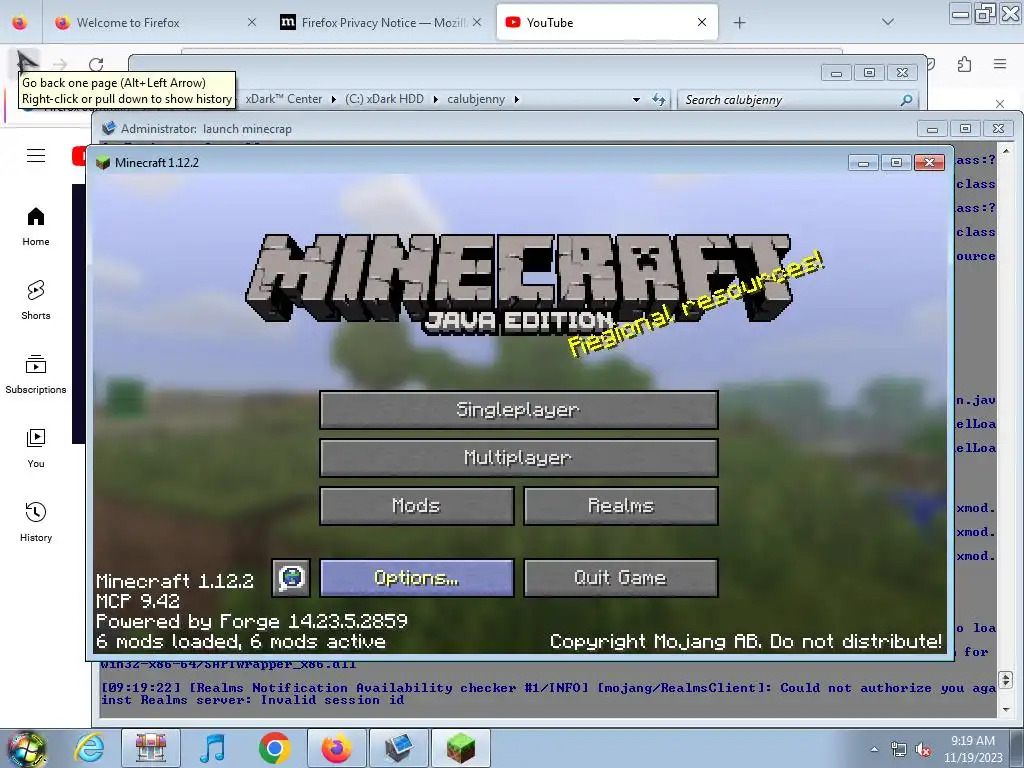This screenshot has height=768, width=1024.
Task: Expand the arrow after (C:) xDark HDD
Action: pyautogui.click(x=436, y=100)
